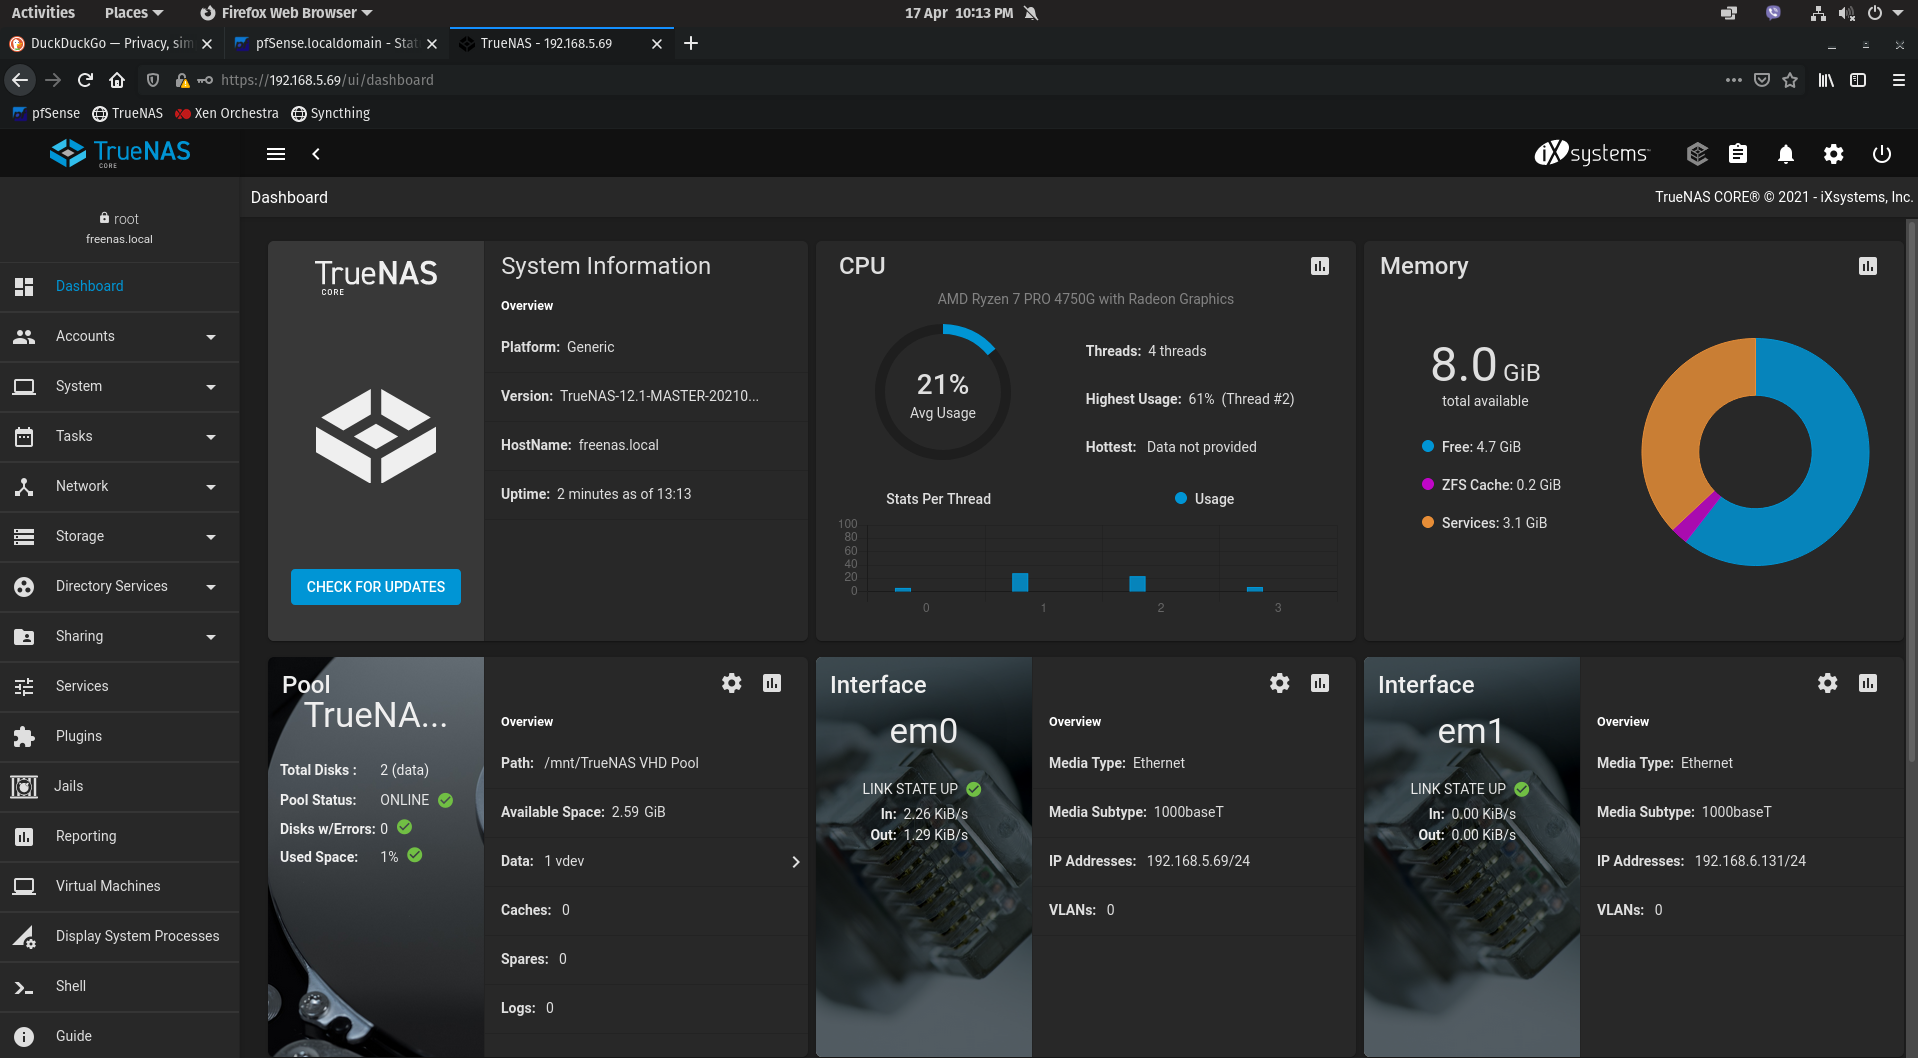Image resolution: width=1918 pixels, height=1058 pixels.
Task: Go back with browser back arrow
Action: (x=20, y=80)
